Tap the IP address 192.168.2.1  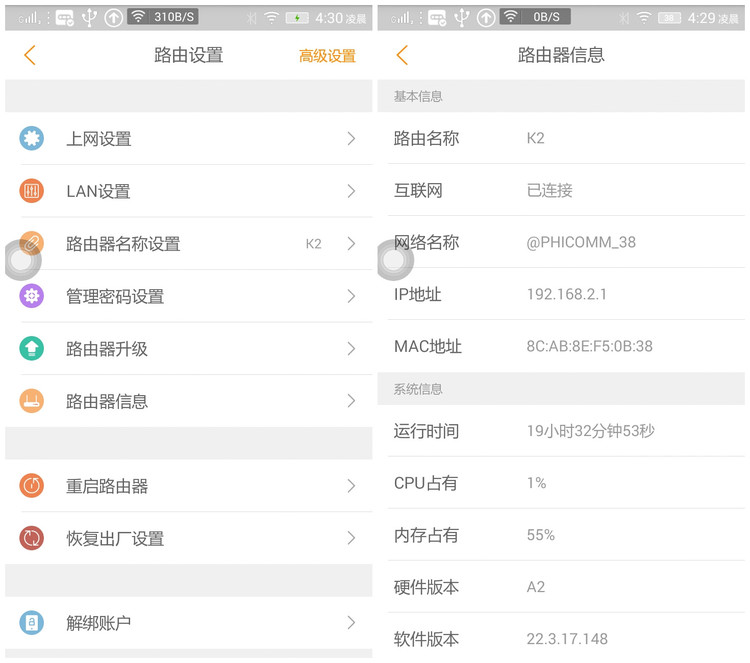pos(566,294)
